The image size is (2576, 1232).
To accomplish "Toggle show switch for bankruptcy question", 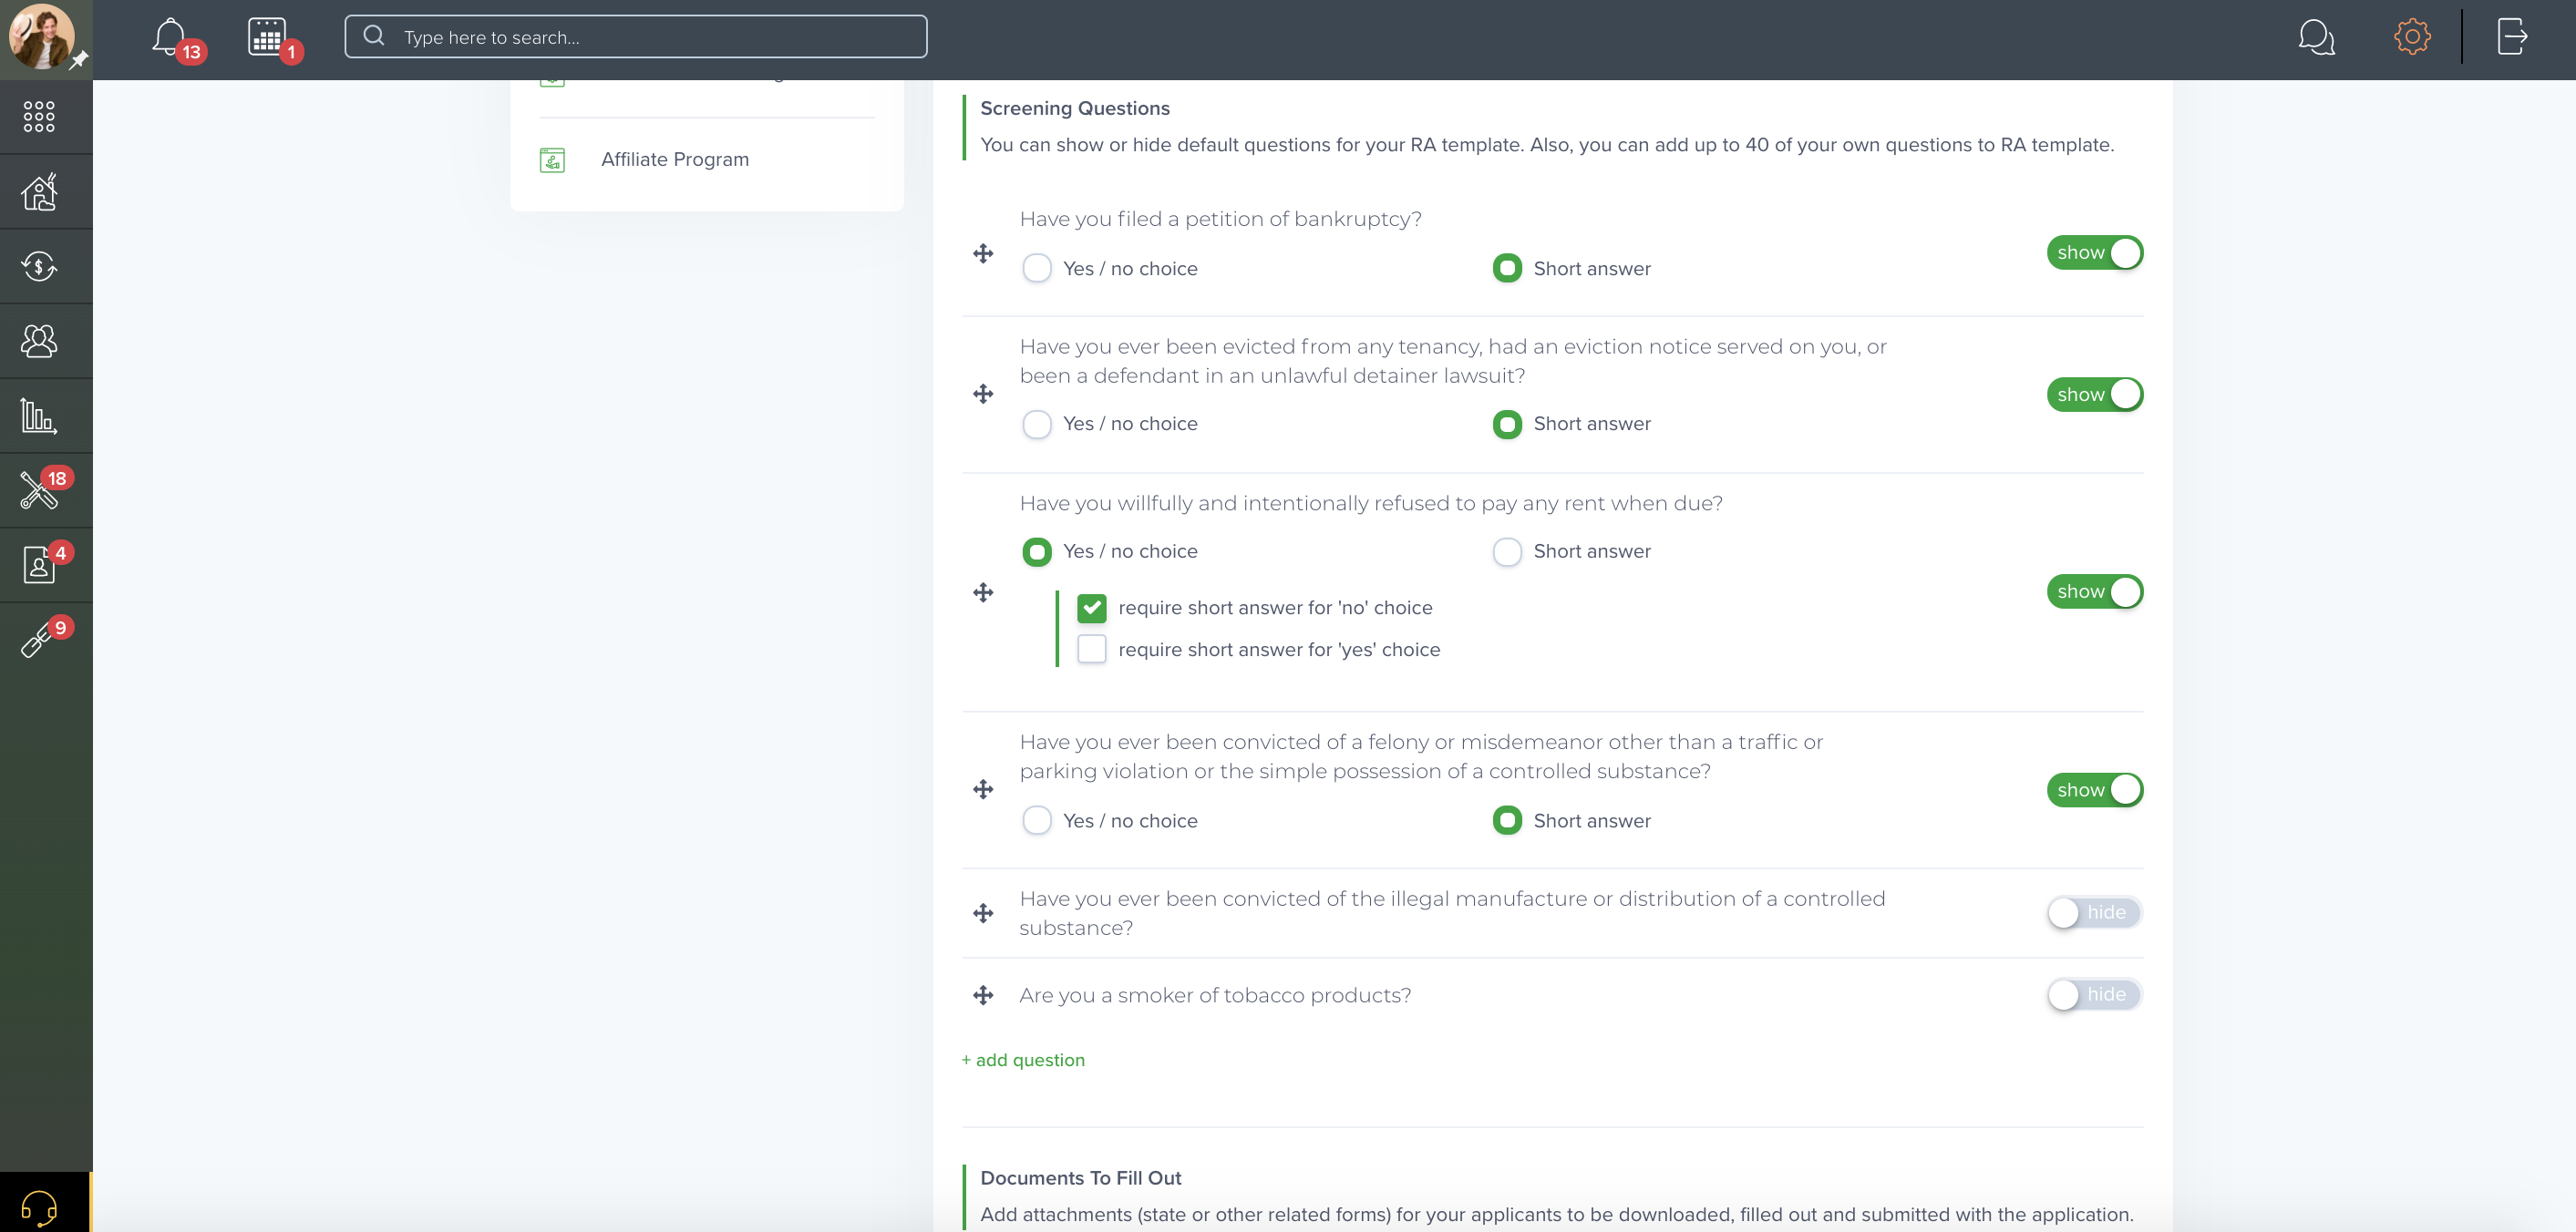I will 2095,253.
